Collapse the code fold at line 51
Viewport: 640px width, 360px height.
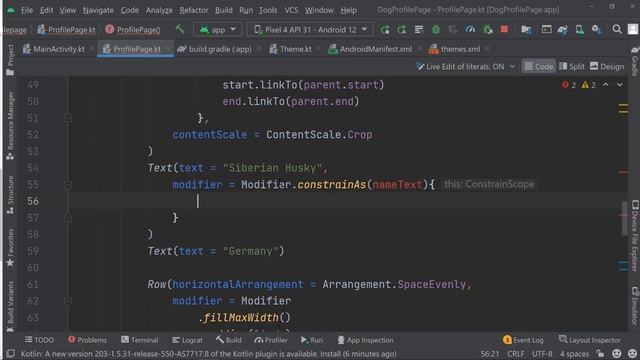click(68, 118)
